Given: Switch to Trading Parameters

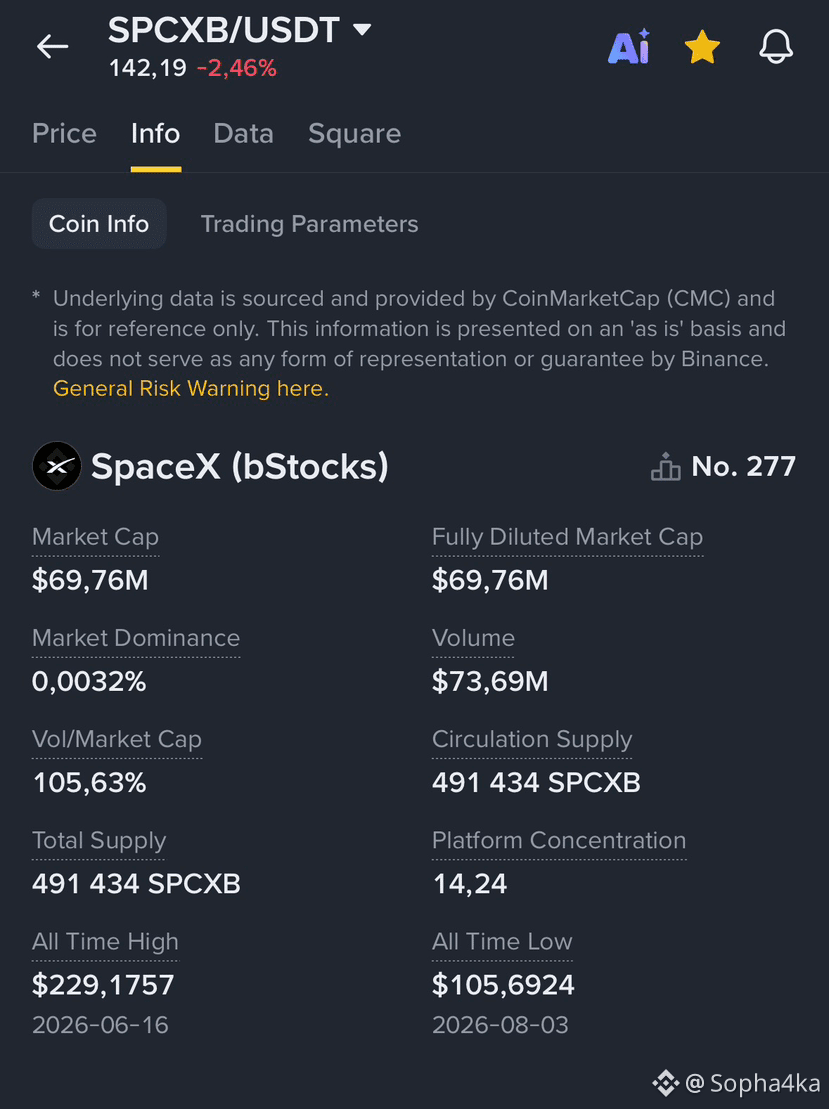Looking at the screenshot, I should pyautogui.click(x=309, y=224).
